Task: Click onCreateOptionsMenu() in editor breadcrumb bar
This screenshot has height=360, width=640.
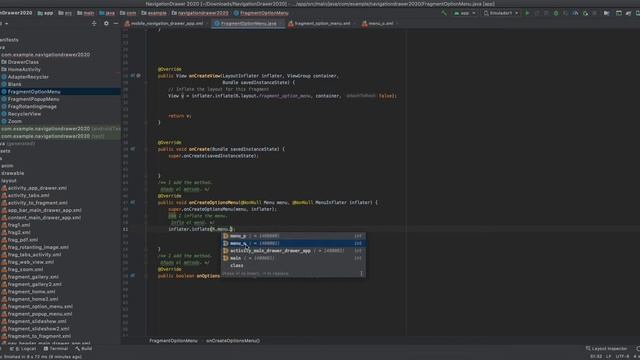Action: (233, 341)
